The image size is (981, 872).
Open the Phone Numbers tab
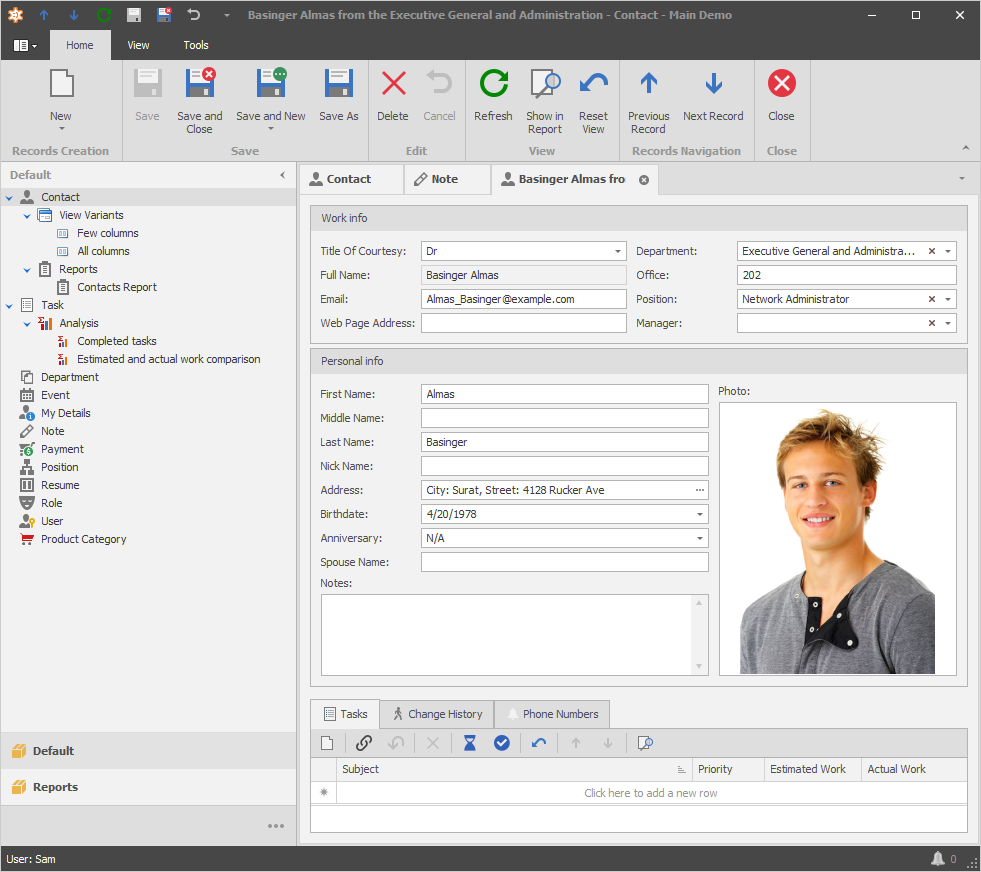click(552, 714)
